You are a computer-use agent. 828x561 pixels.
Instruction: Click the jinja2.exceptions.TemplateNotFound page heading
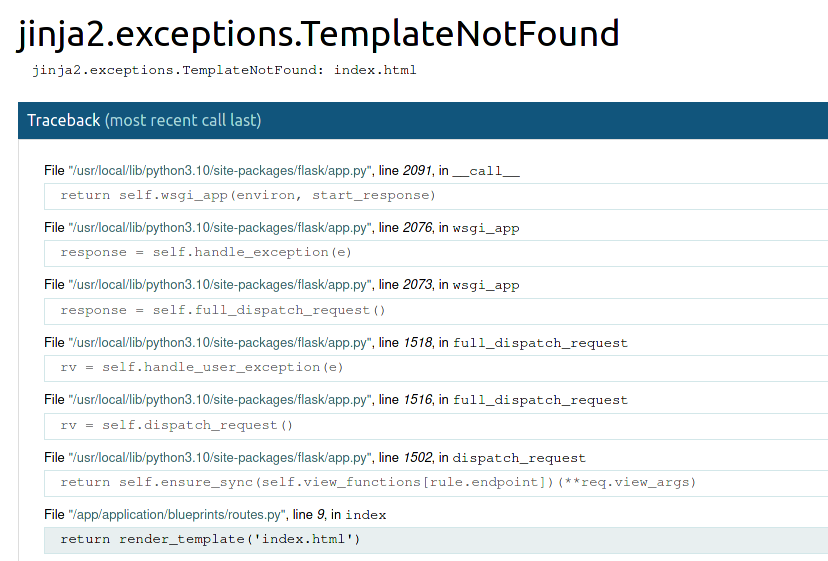(318, 33)
